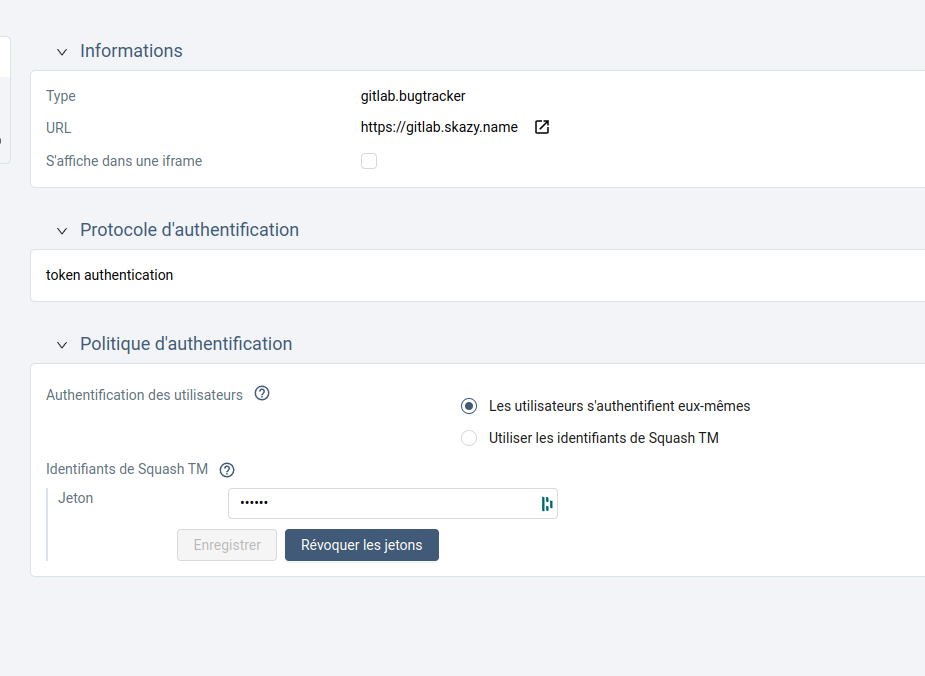Click help icon next to Authentification des utilisateurs
This screenshot has height=676, width=925.
point(262,394)
